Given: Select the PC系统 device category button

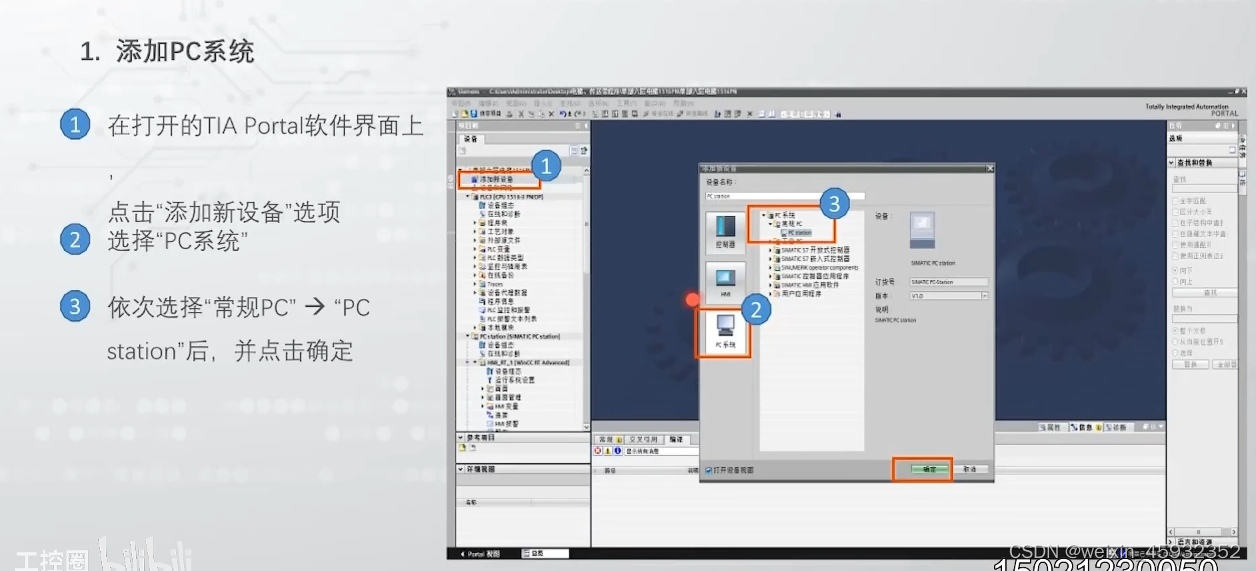Looking at the screenshot, I should (x=725, y=331).
